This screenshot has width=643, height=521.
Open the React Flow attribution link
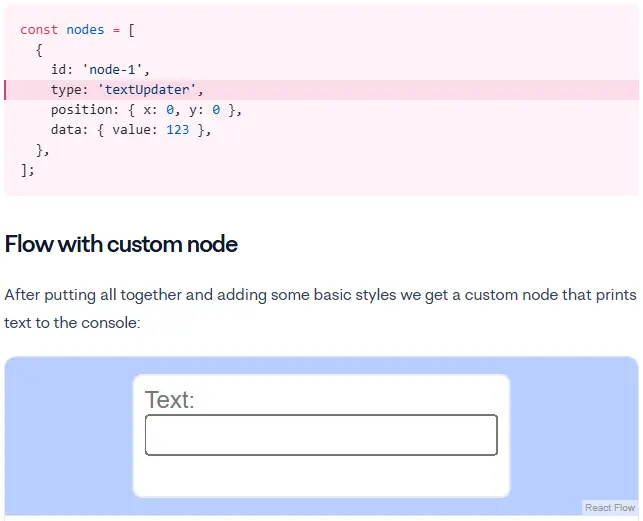pos(610,508)
